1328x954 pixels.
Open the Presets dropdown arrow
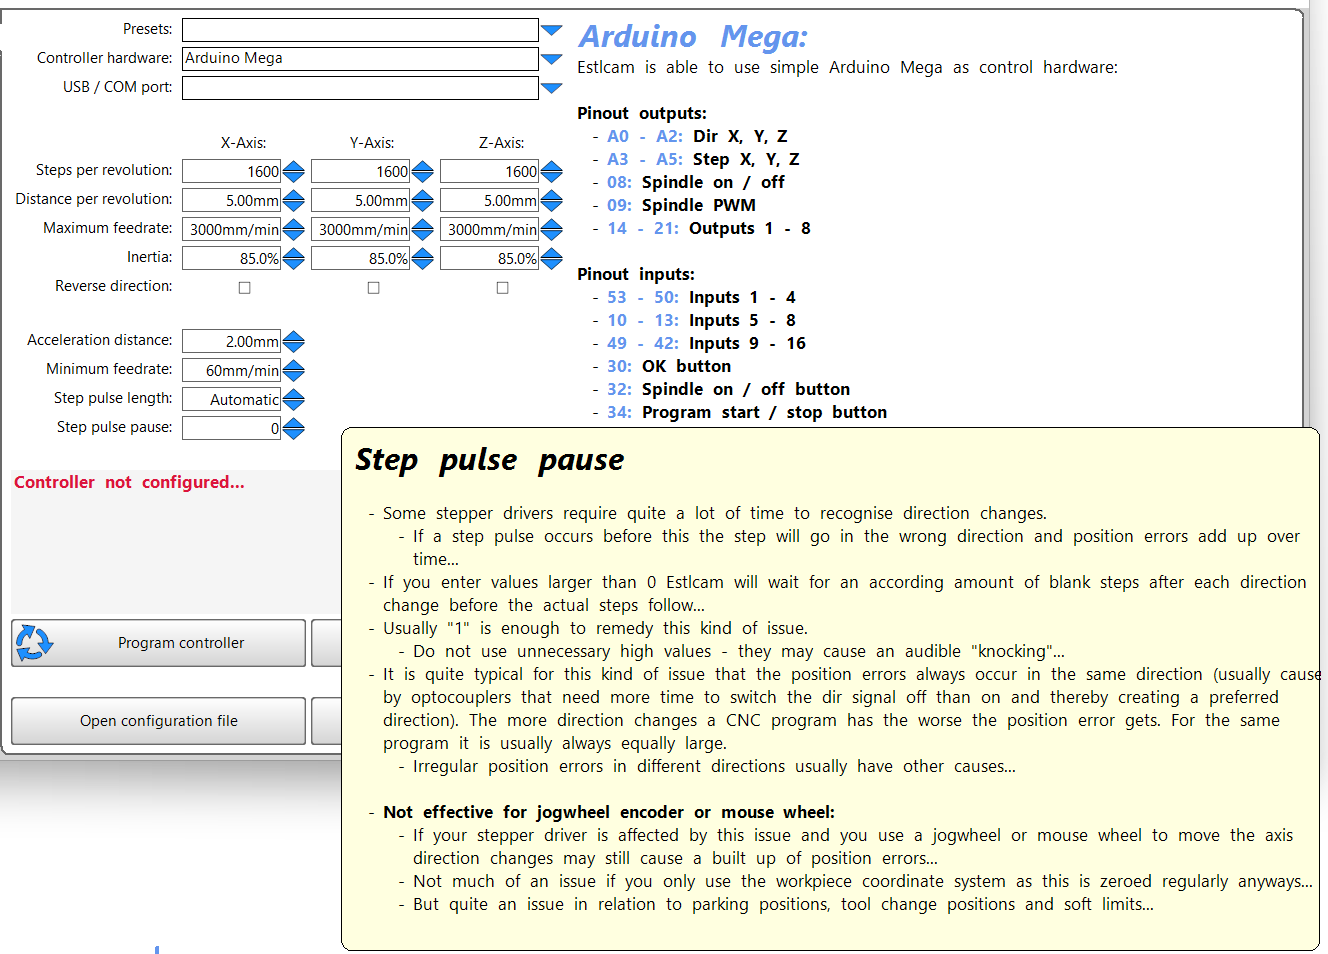pyautogui.click(x=551, y=30)
